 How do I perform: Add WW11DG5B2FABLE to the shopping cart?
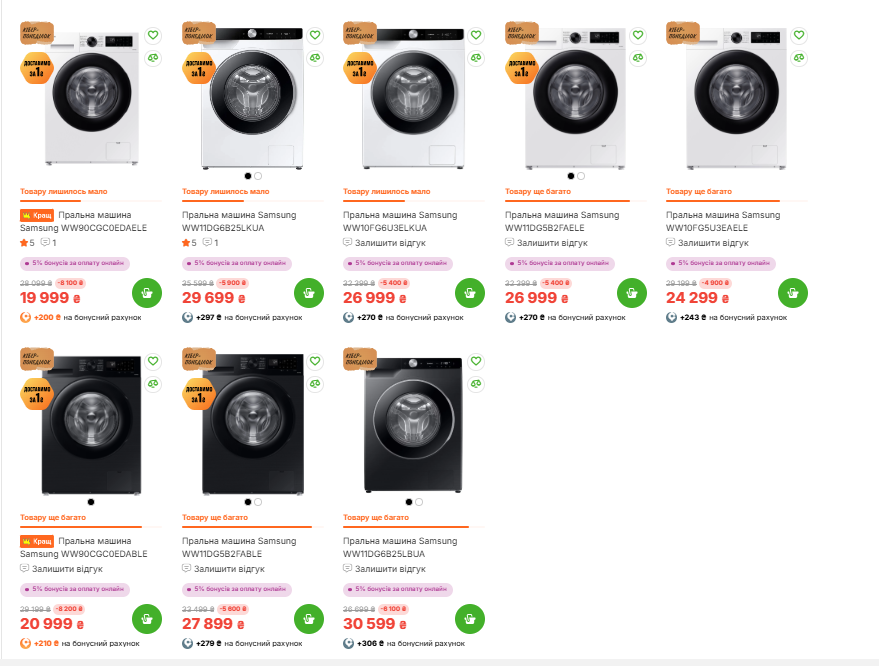click(308, 620)
